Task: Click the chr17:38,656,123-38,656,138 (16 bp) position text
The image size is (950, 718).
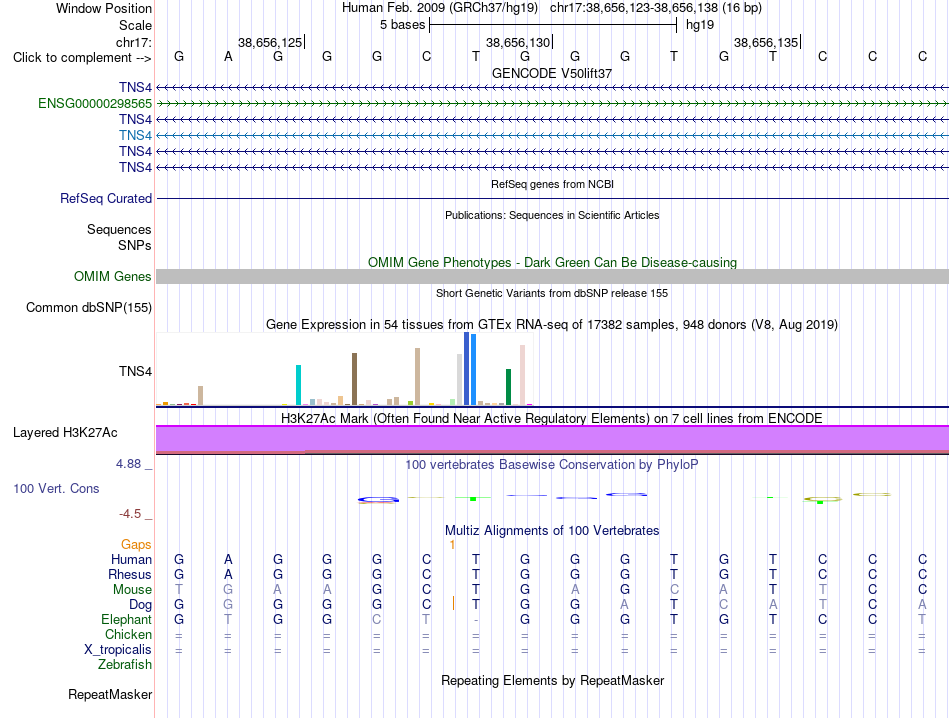Action: [656, 8]
